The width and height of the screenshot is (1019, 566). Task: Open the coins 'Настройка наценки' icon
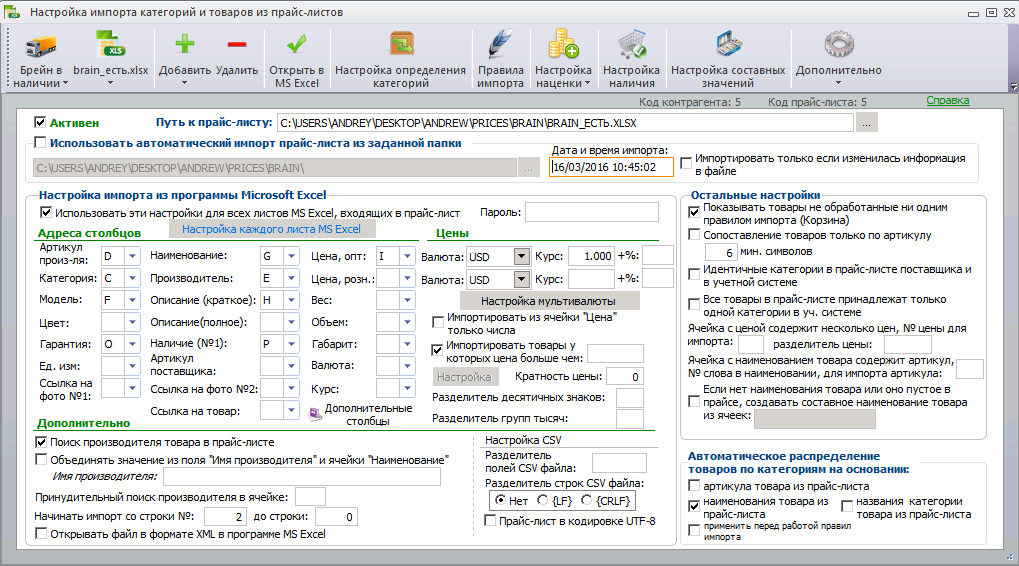tap(563, 44)
